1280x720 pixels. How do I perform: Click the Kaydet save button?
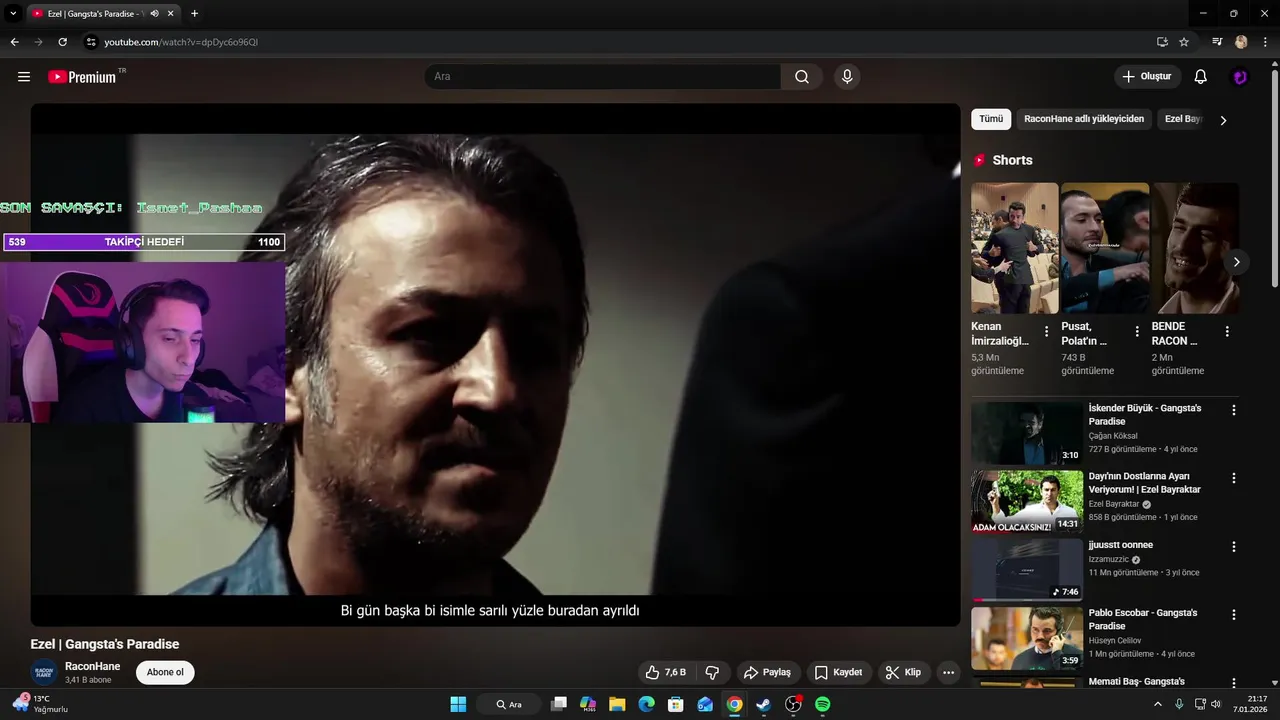[838, 672]
